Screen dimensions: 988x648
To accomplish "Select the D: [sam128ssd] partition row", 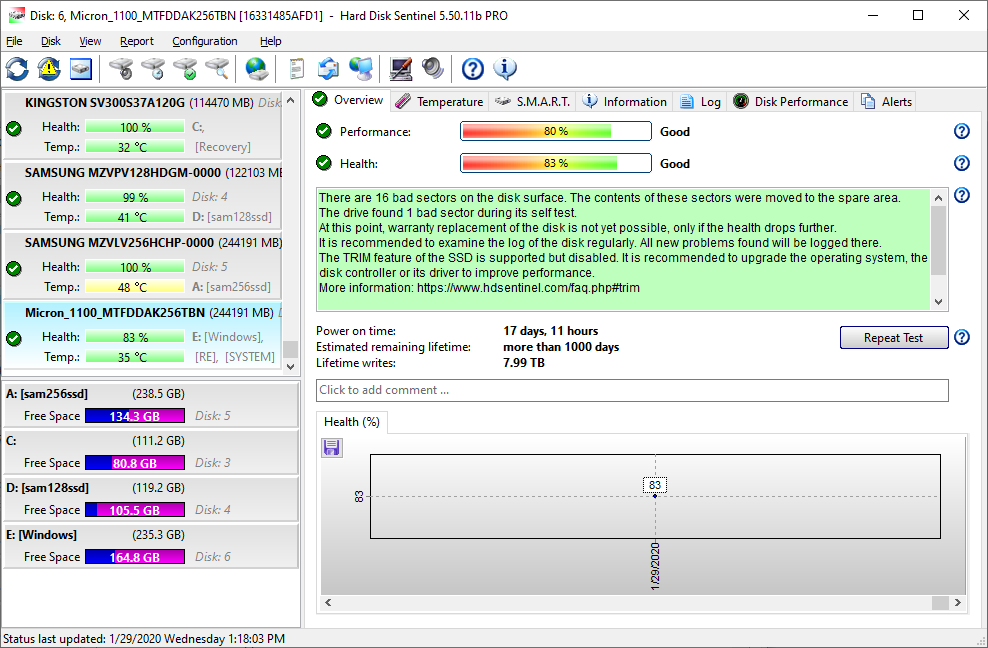I will pyautogui.click(x=151, y=499).
